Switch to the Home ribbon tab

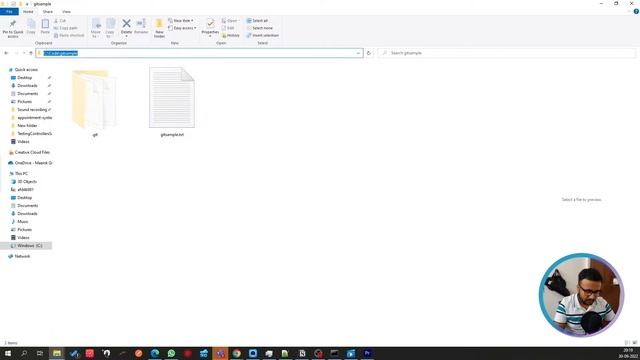pos(28,12)
